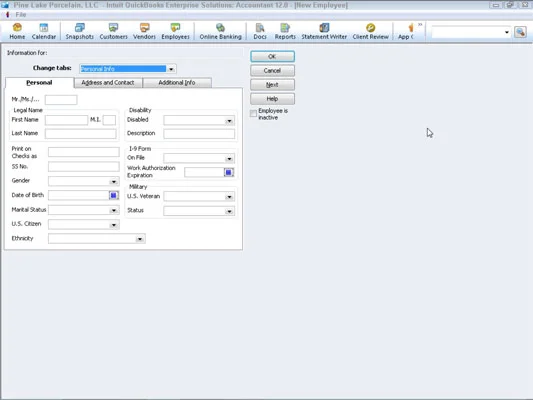Open the Customers center icon
This screenshot has width=533, height=400.
114,31
